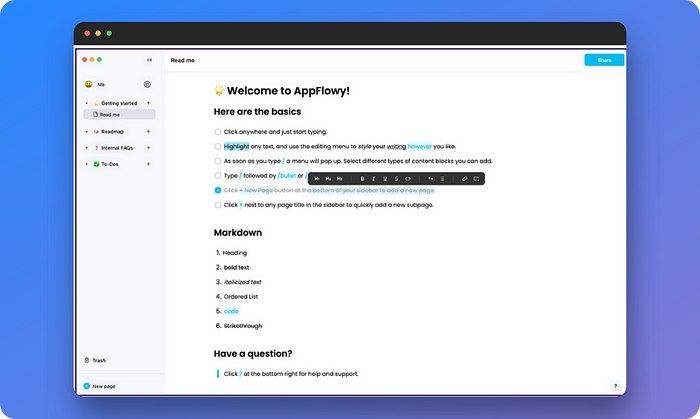Click numbered item 'bold text'
700x419 pixels.
pos(237,267)
